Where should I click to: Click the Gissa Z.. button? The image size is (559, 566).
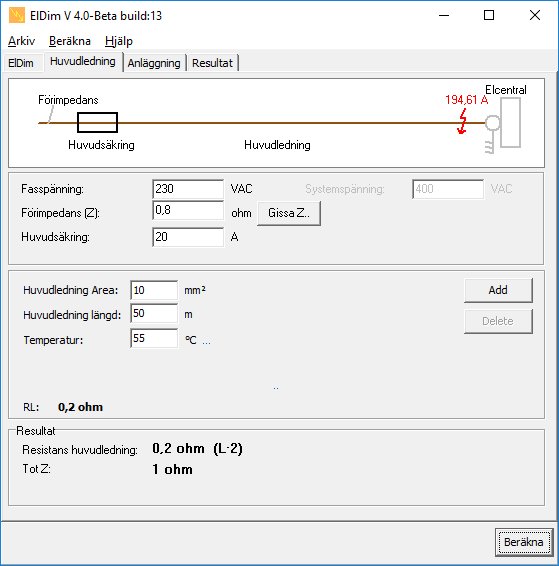click(x=289, y=213)
